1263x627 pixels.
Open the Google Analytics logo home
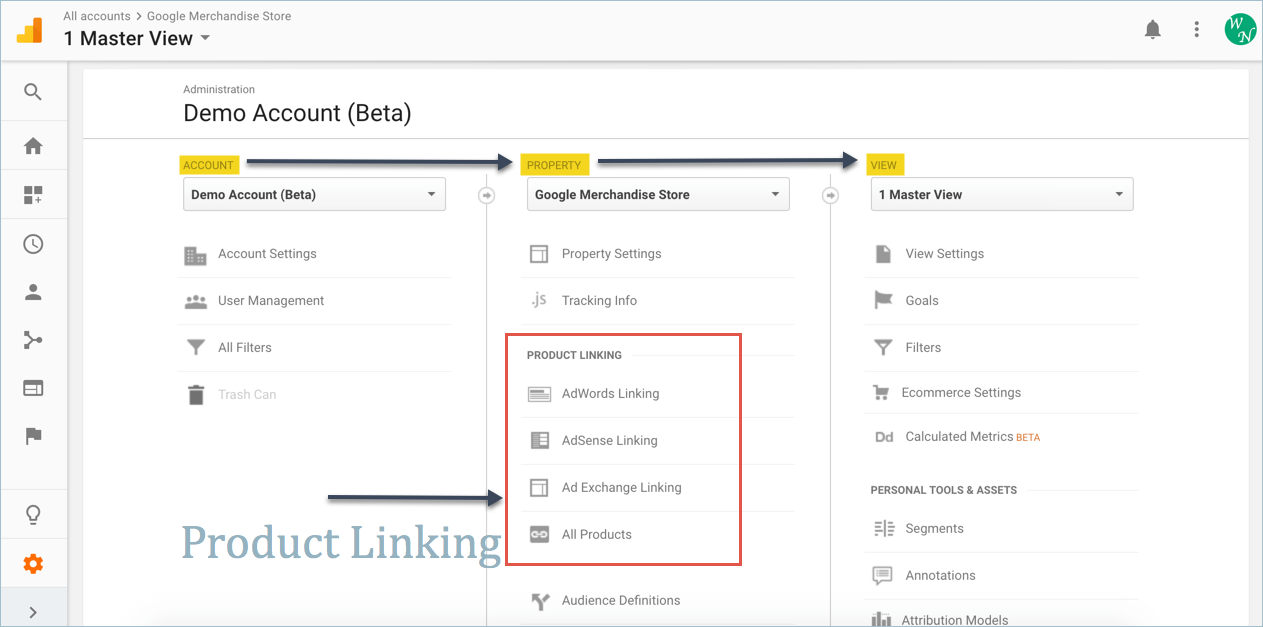point(30,30)
